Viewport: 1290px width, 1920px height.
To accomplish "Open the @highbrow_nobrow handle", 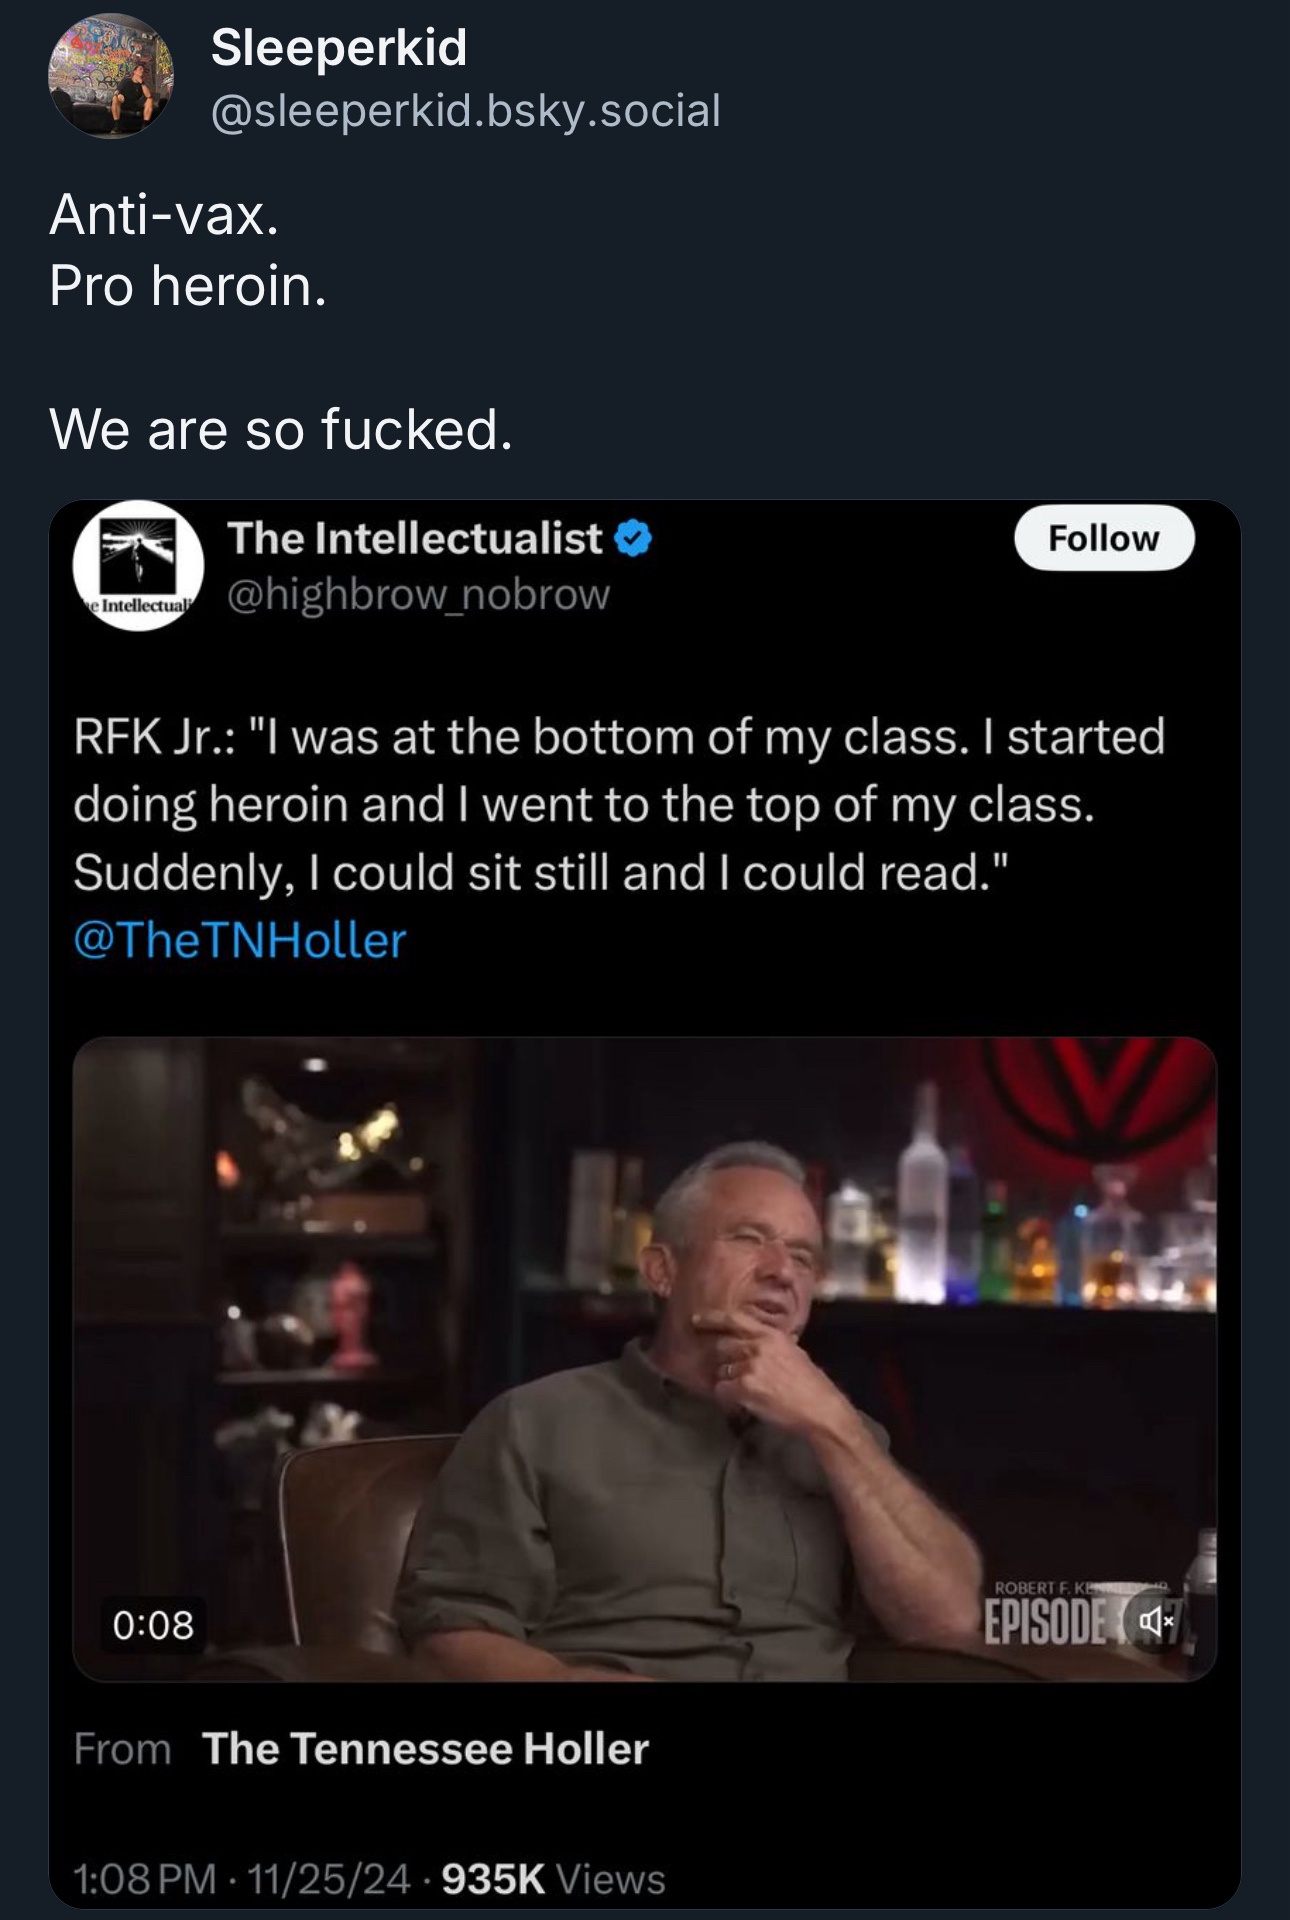I will tap(418, 595).
